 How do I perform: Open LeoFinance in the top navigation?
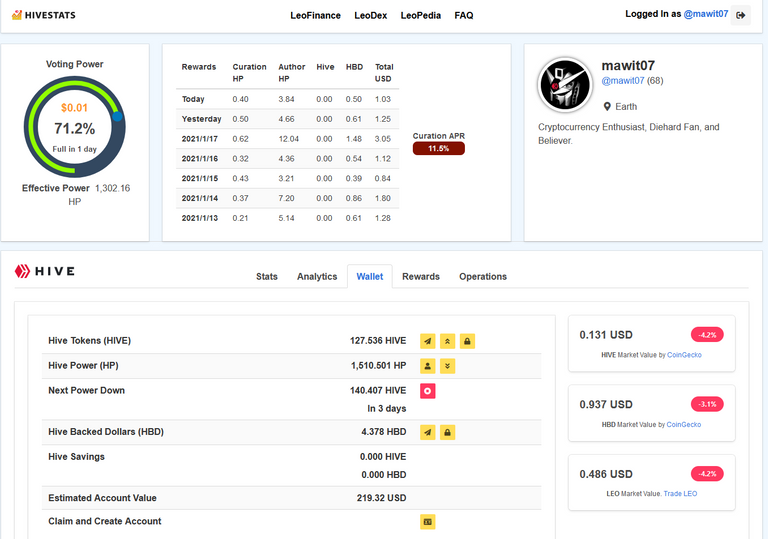tap(315, 15)
